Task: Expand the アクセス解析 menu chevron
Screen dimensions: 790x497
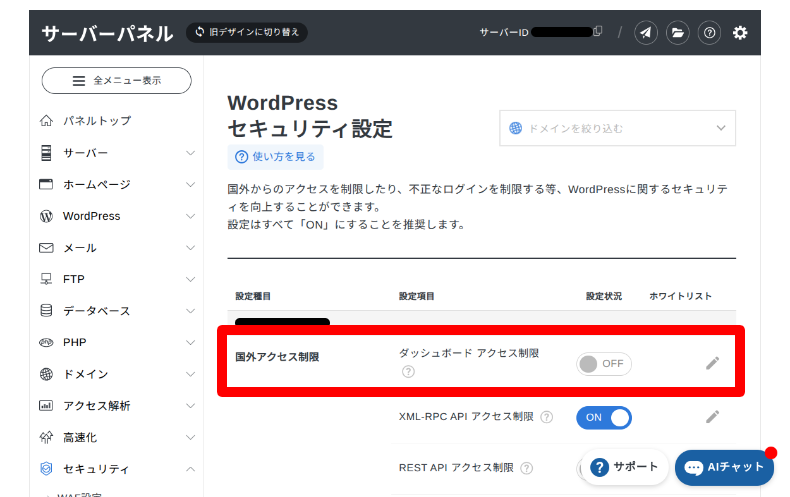Action: pos(190,406)
